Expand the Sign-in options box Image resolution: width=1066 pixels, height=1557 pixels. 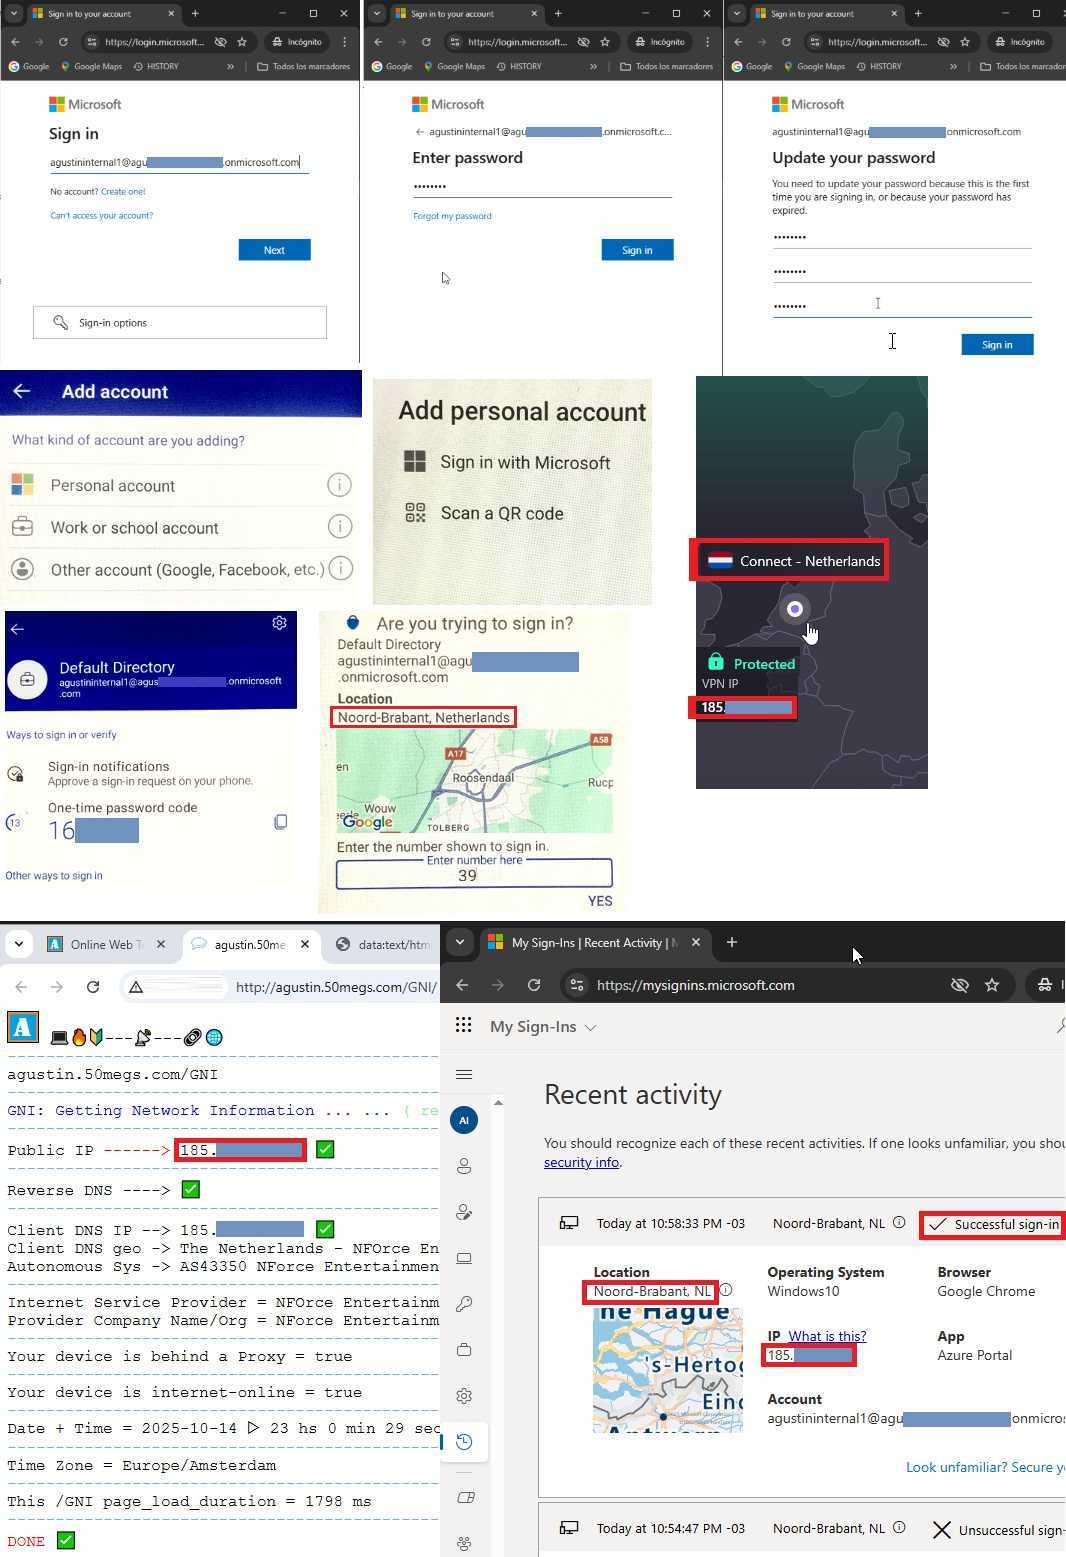click(180, 322)
